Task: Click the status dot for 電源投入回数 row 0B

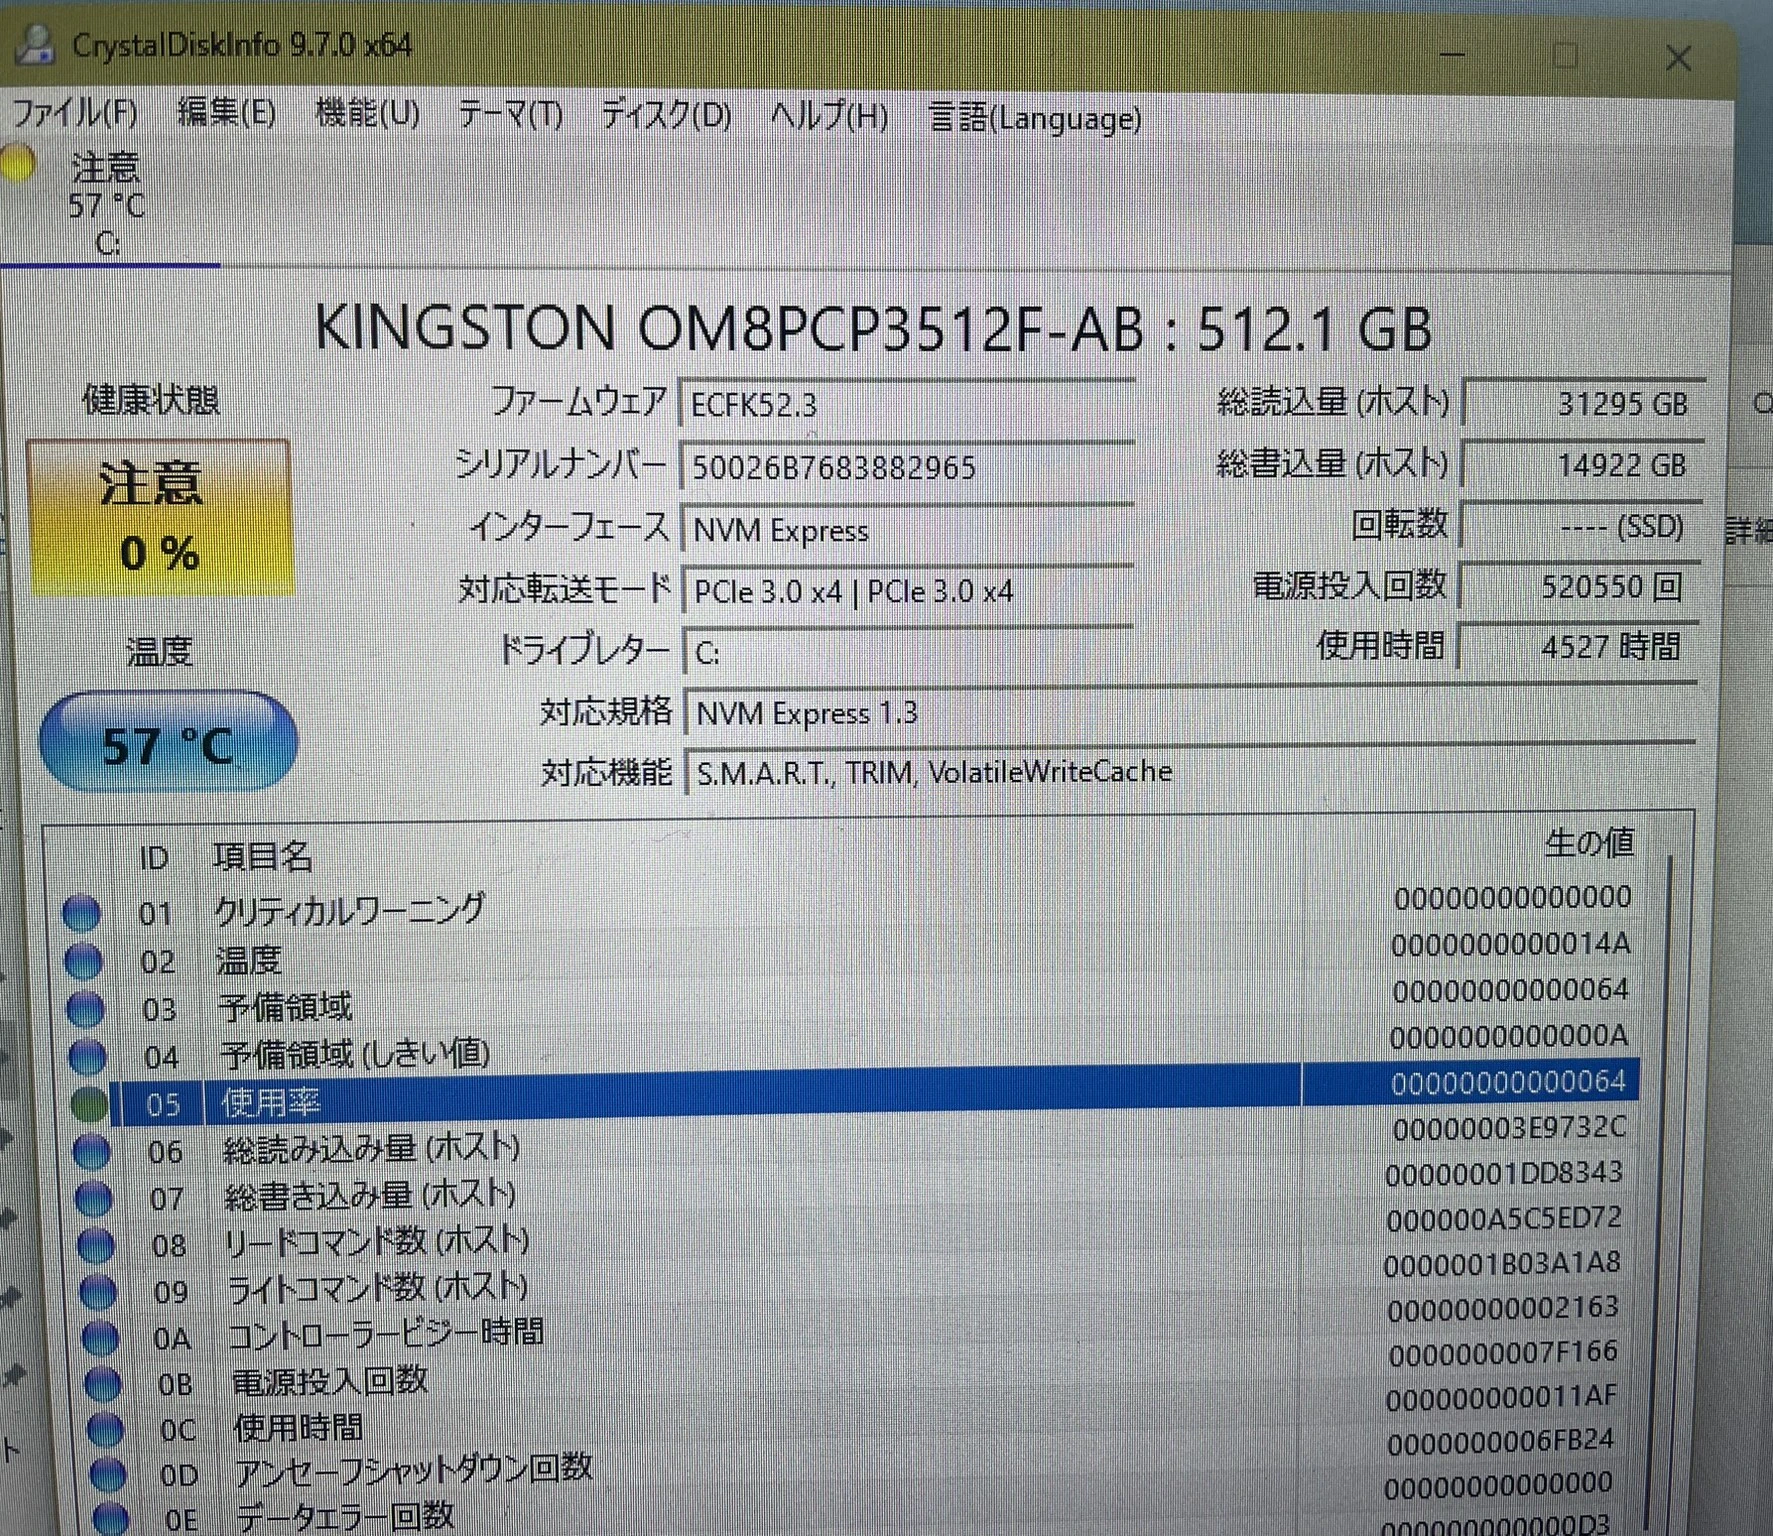Action: coord(103,1384)
